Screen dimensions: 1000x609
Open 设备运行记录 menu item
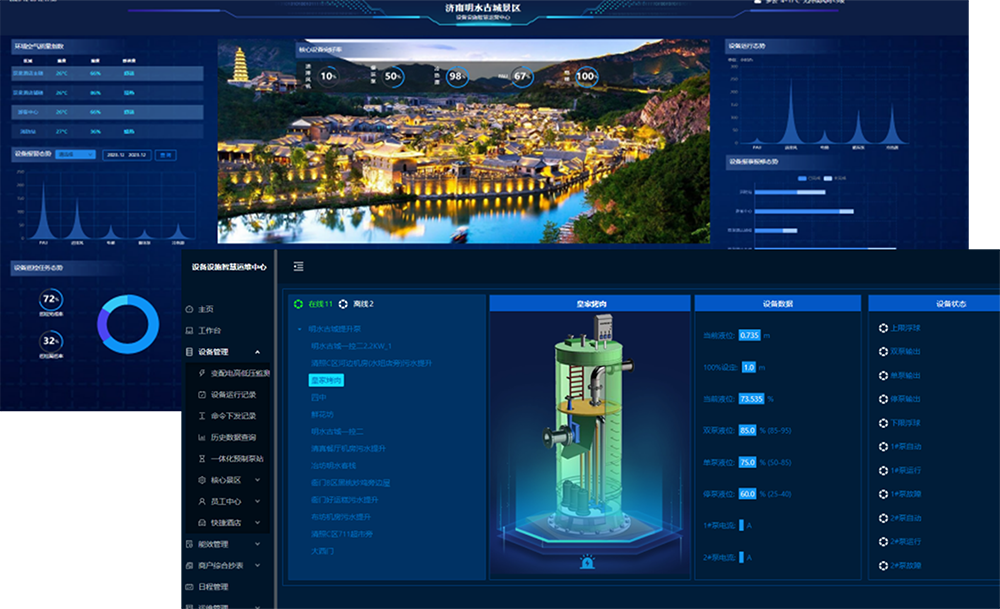pos(233,394)
